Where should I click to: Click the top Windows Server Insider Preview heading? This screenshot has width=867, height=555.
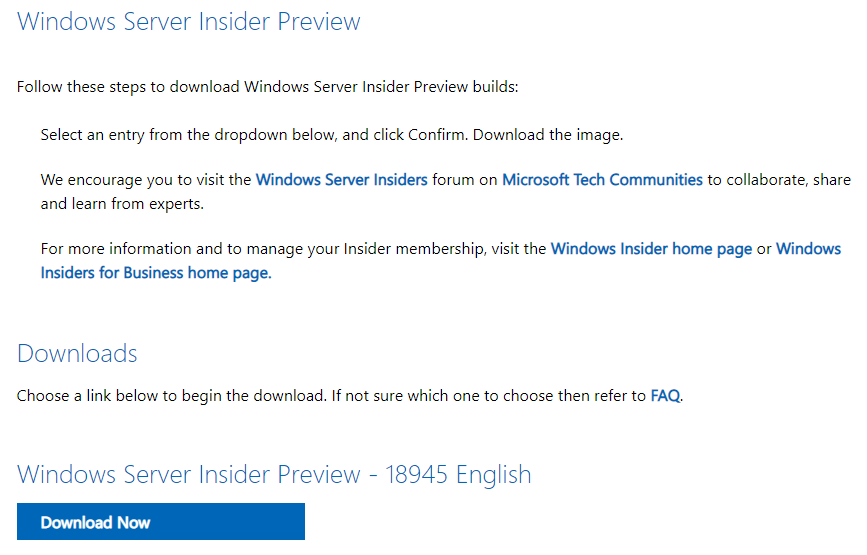point(189,22)
